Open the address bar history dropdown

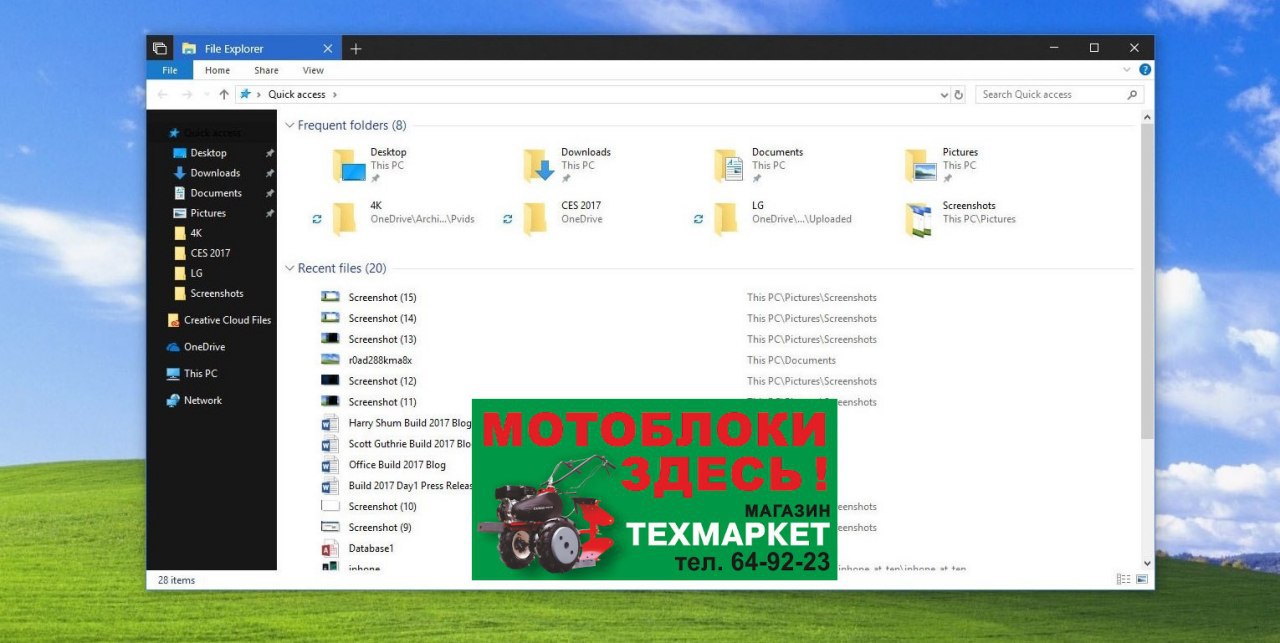[945, 94]
